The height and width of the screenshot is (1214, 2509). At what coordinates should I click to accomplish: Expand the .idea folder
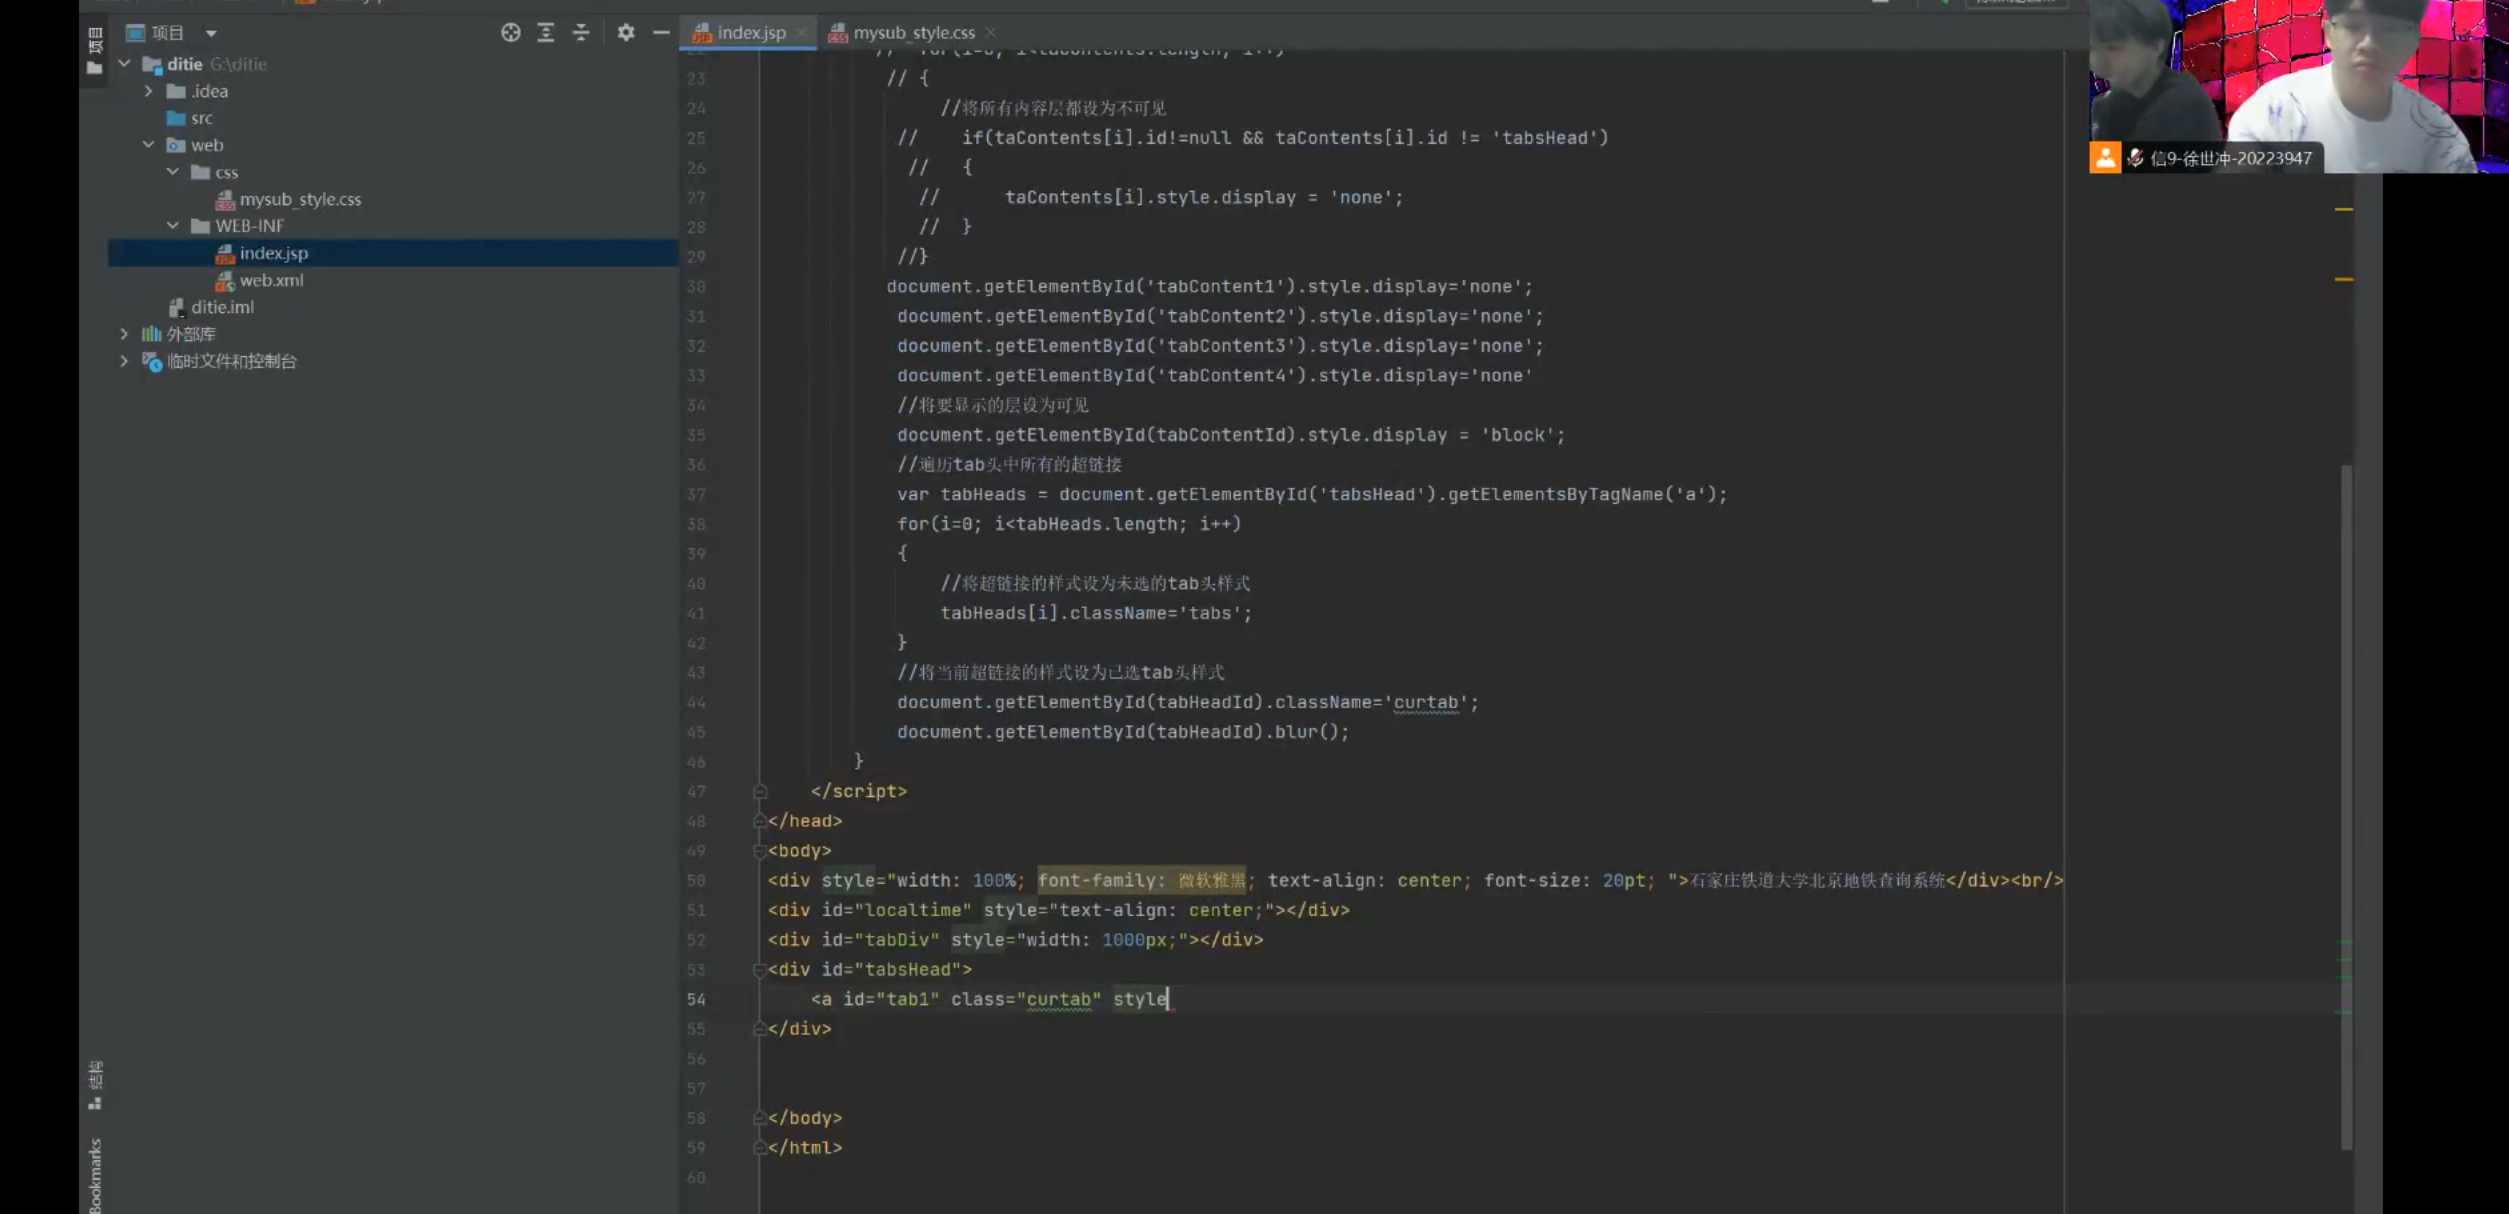(x=149, y=91)
